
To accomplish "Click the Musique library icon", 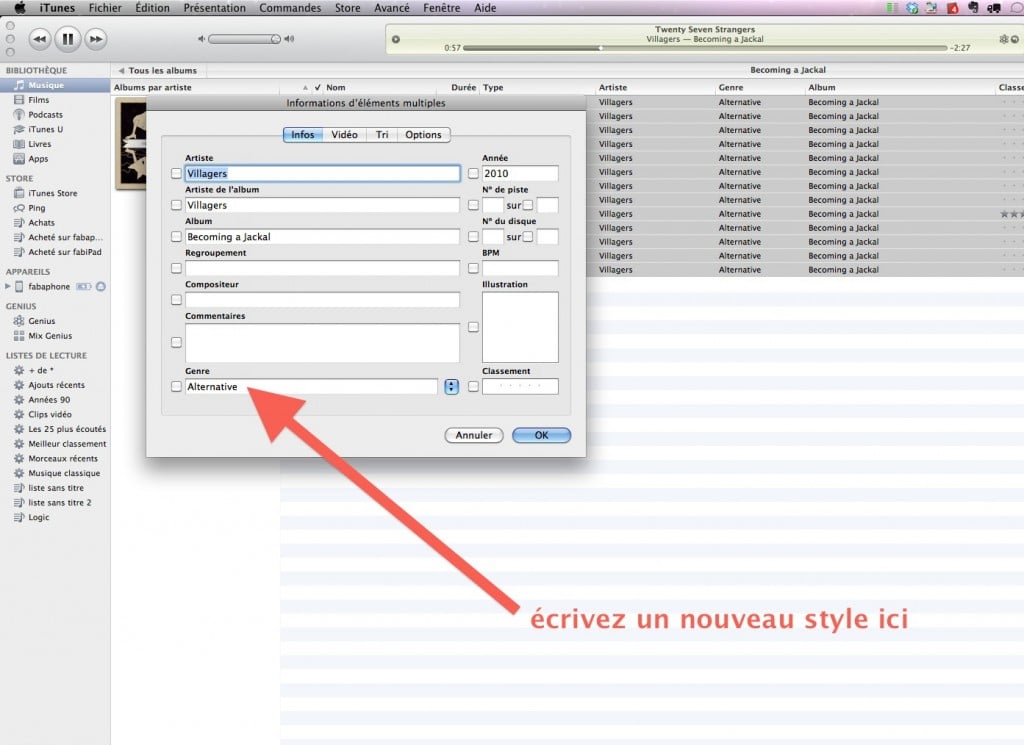I will [20, 85].
